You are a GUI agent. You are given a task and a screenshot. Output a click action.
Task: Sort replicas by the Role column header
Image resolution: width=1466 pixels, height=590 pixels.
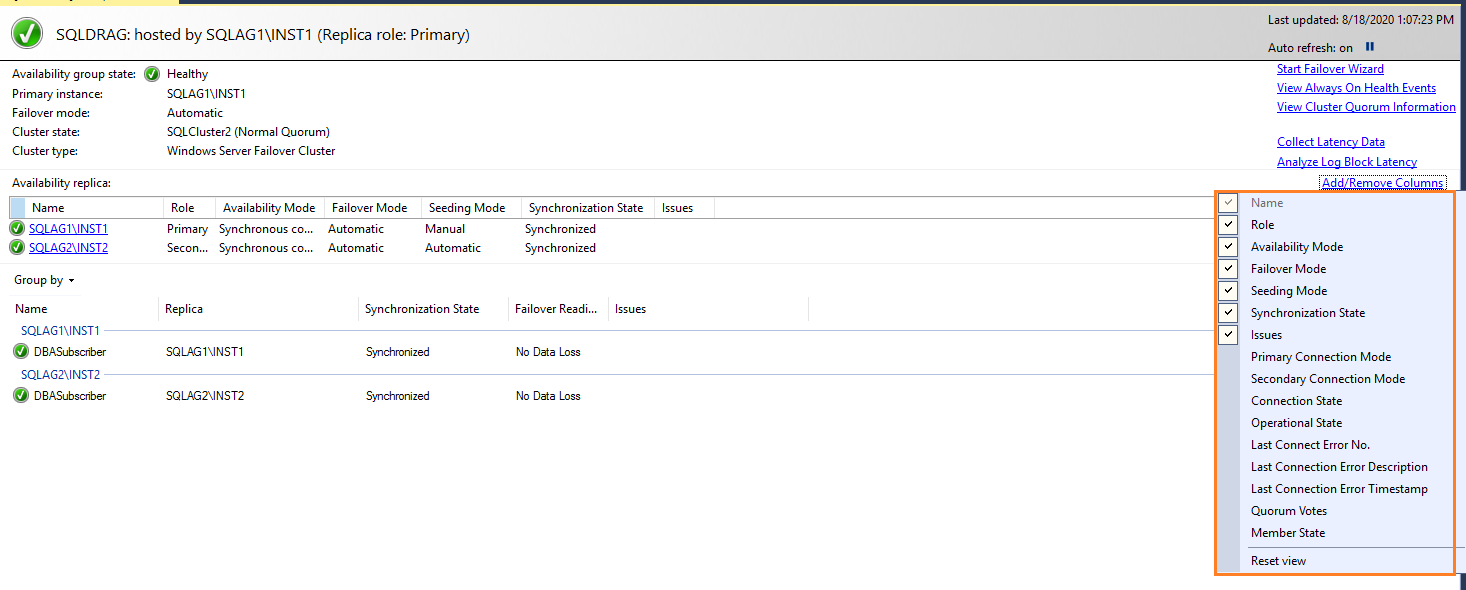(x=189, y=208)
